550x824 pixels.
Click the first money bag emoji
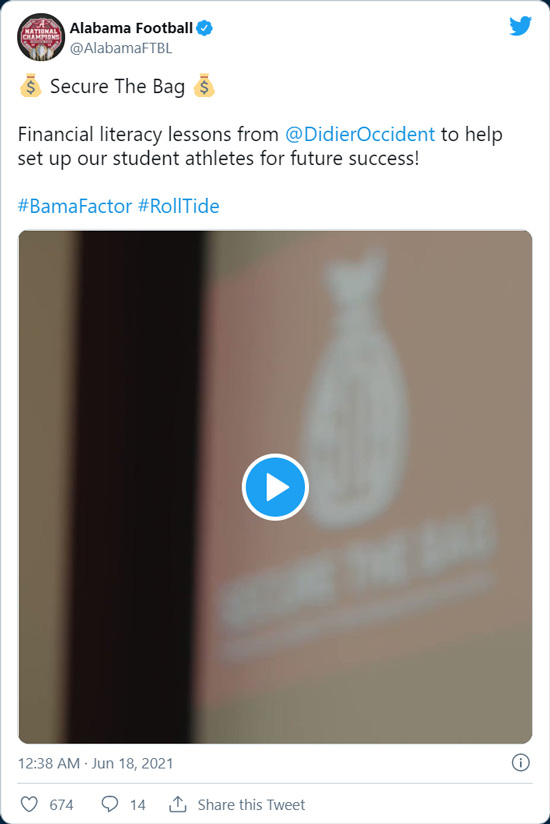click(30, 86)
